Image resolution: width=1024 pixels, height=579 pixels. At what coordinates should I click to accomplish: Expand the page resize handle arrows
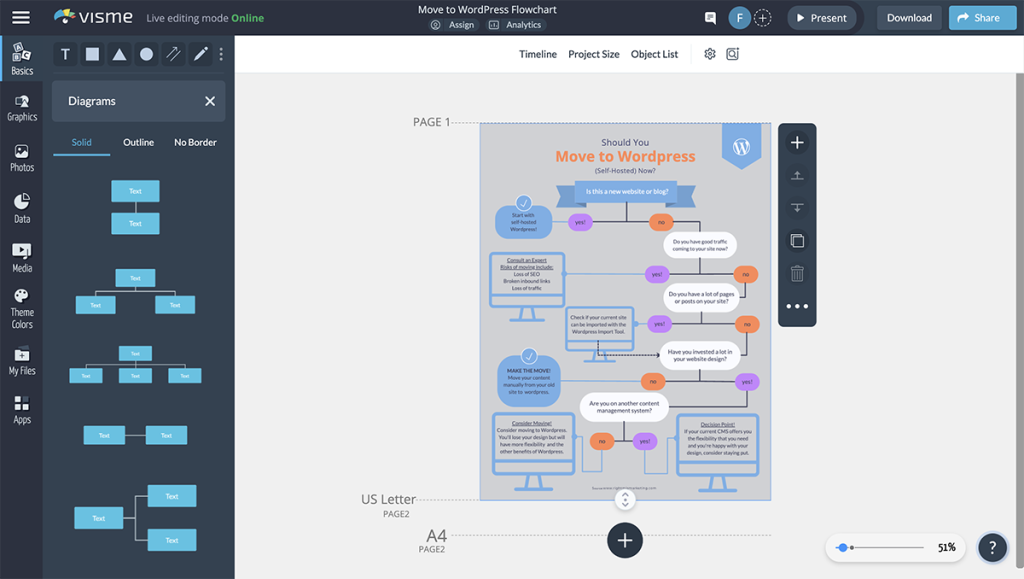[x=625, y=500]
